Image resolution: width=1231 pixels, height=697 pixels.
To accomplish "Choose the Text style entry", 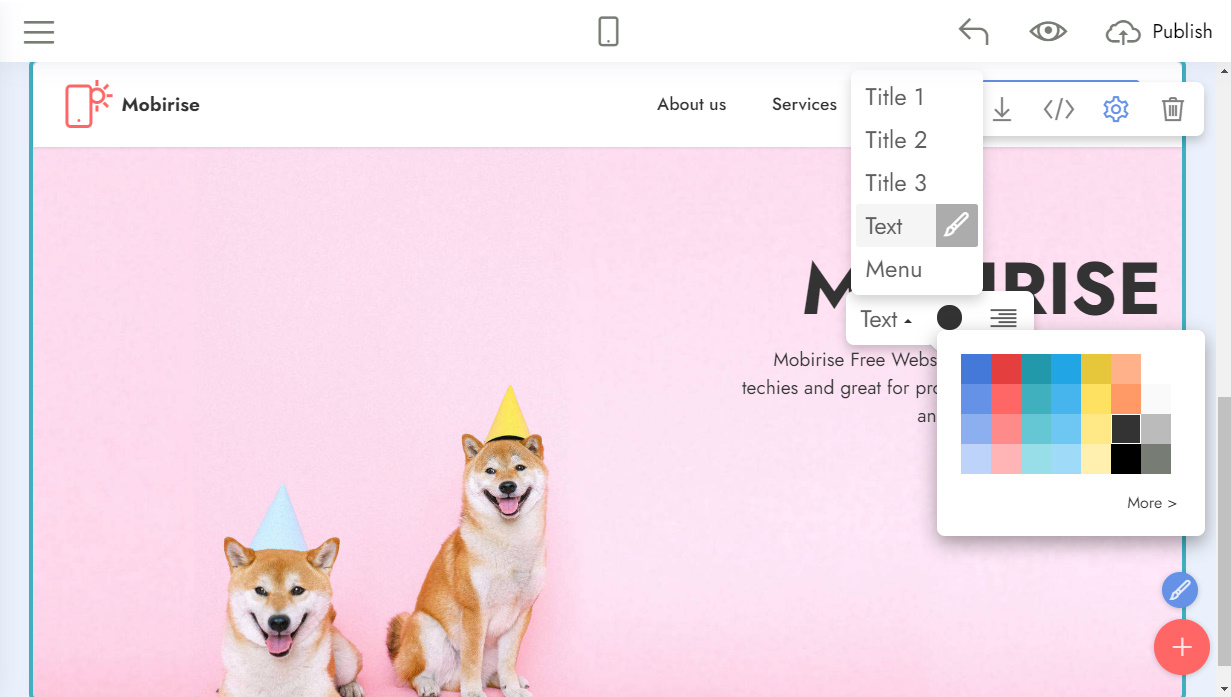I will click(x=895, y=226).
